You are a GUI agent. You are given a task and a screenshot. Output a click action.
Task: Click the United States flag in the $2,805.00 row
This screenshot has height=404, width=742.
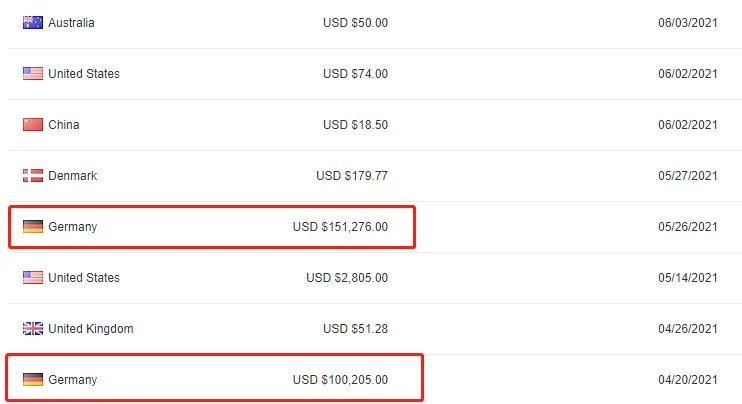33,278
